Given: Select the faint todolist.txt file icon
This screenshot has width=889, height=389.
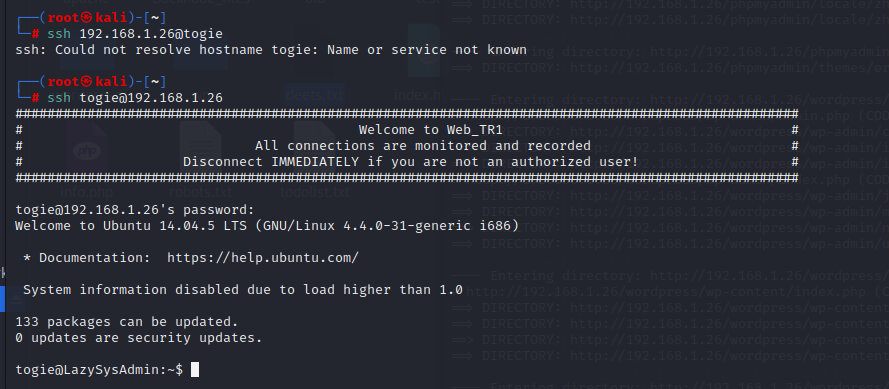Looking at the screenshot, I should 315,149.
